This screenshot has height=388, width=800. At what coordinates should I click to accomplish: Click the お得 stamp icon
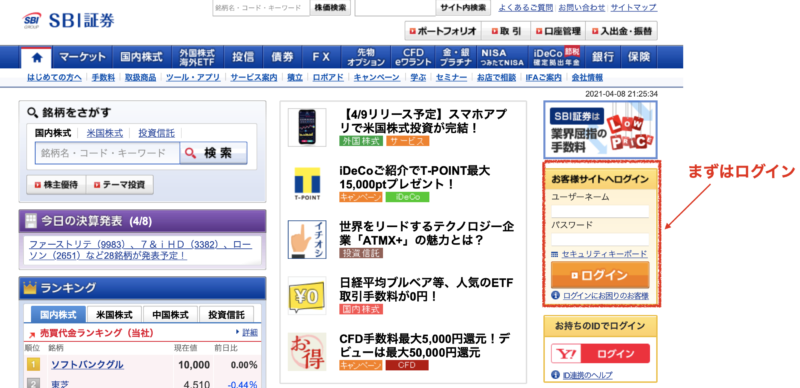(307, 351)
